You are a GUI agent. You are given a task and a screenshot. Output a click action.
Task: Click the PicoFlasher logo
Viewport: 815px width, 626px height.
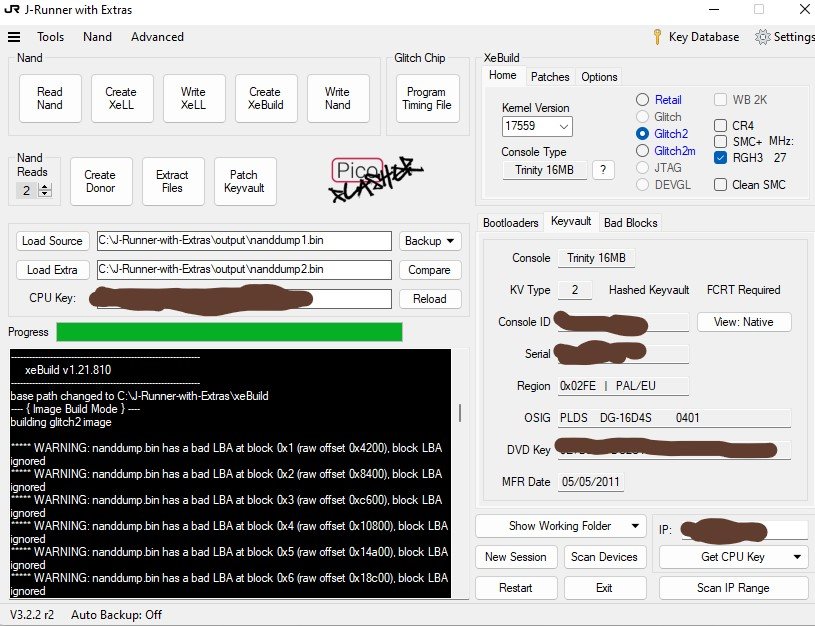click(x=376, y=178)
